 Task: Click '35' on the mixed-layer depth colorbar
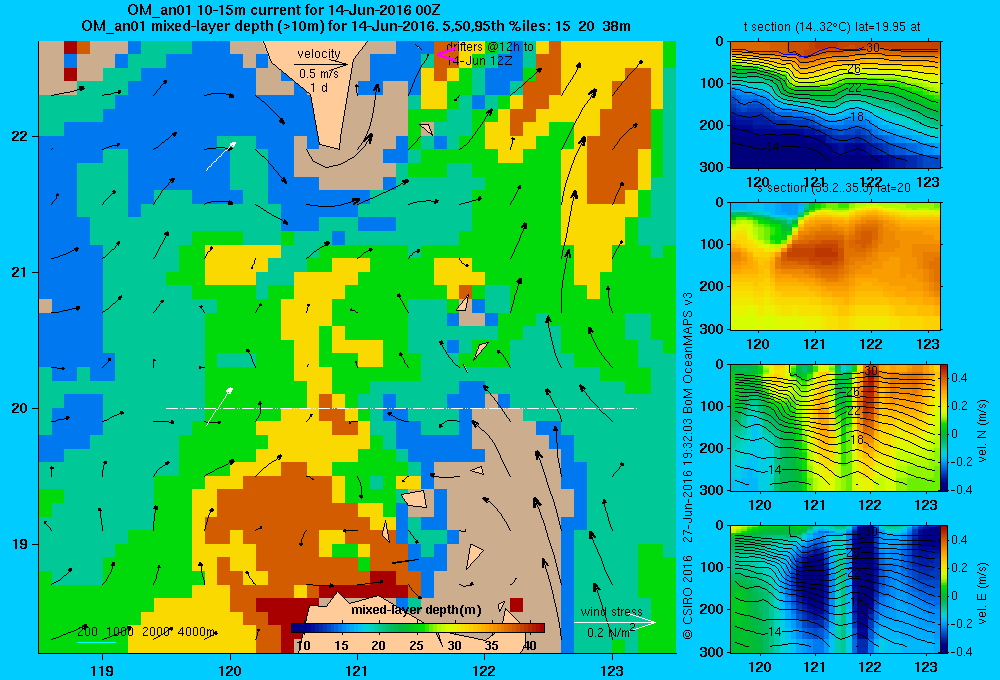pos(491,646)
